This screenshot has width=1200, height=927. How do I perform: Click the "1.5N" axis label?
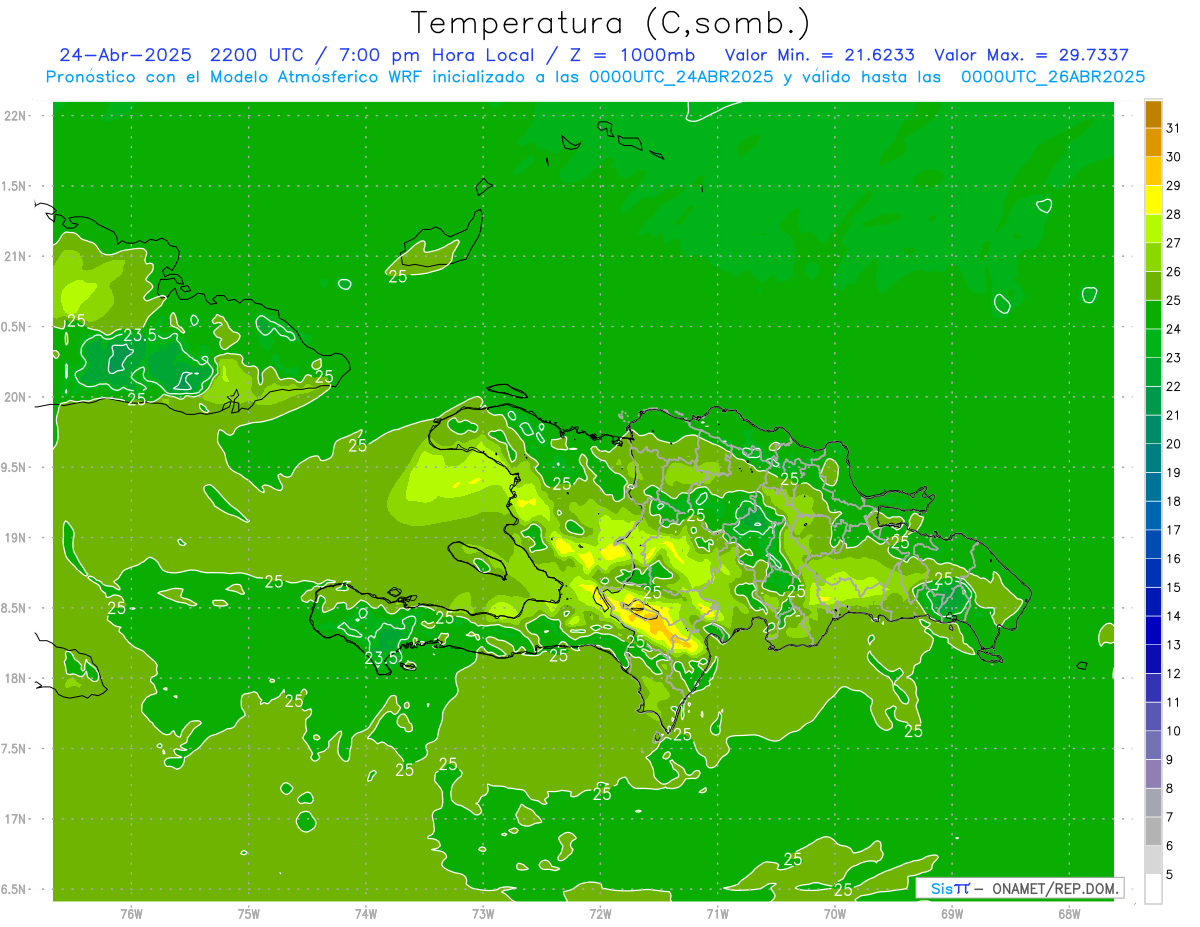pos(14,187)
